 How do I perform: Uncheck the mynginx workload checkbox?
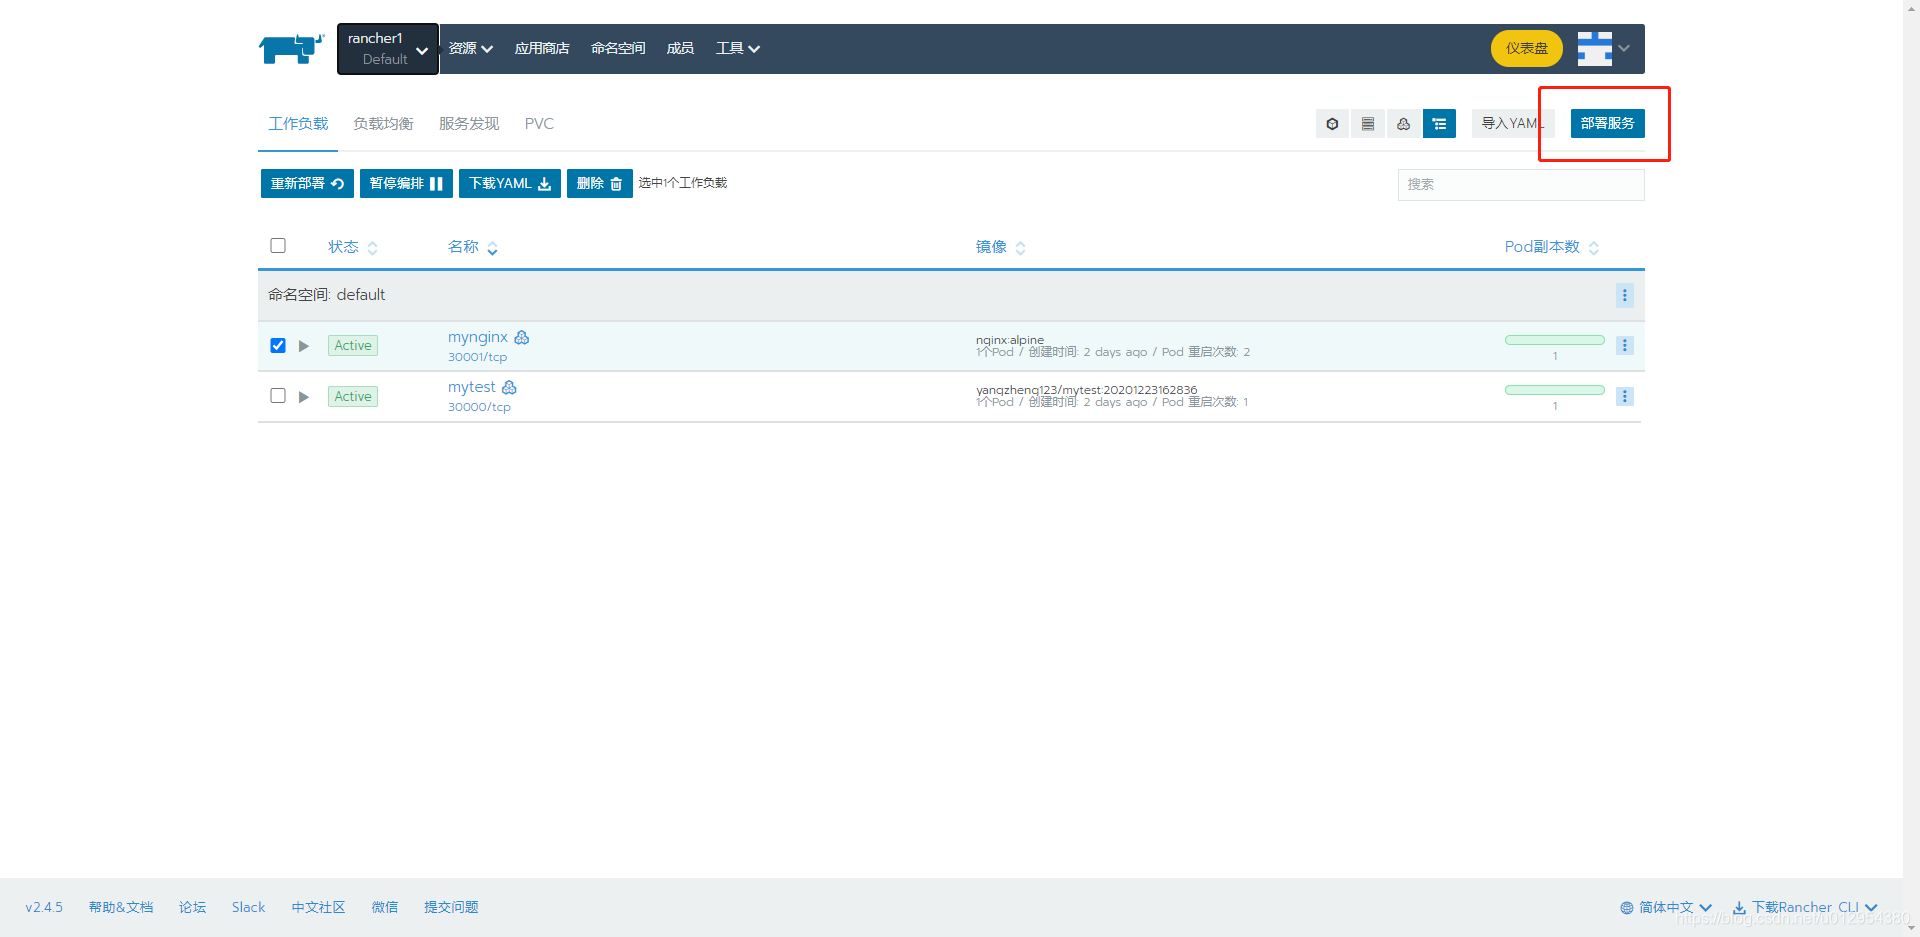278,346
